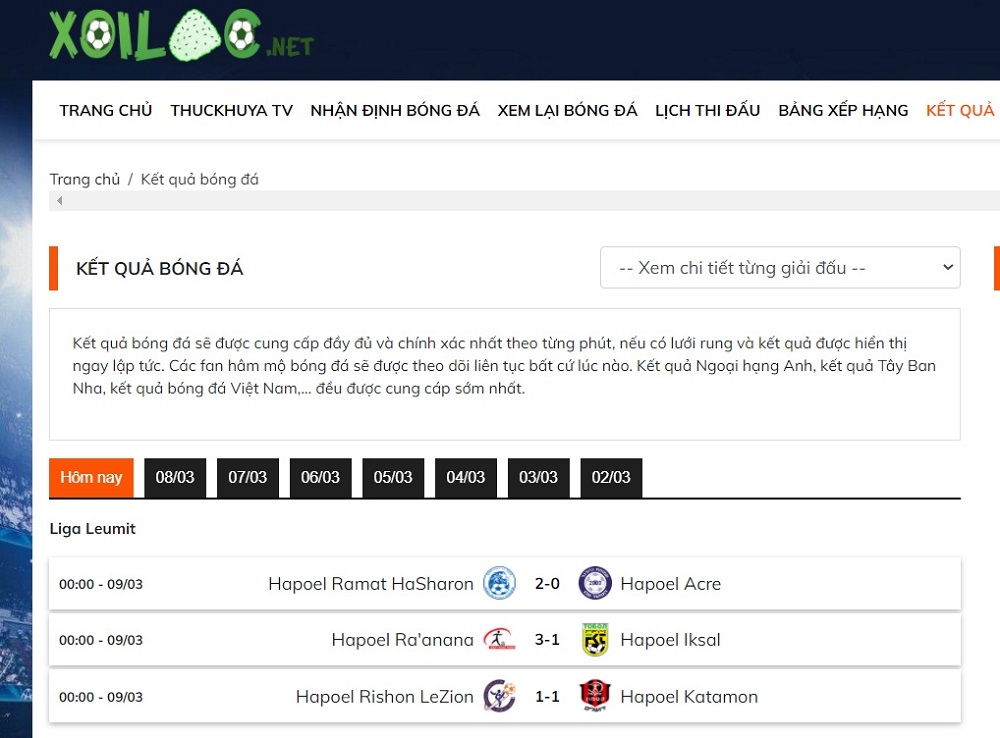Click Hapoel Katamon team crest
Screen dimensions: 1000x738
pos(595,697)
